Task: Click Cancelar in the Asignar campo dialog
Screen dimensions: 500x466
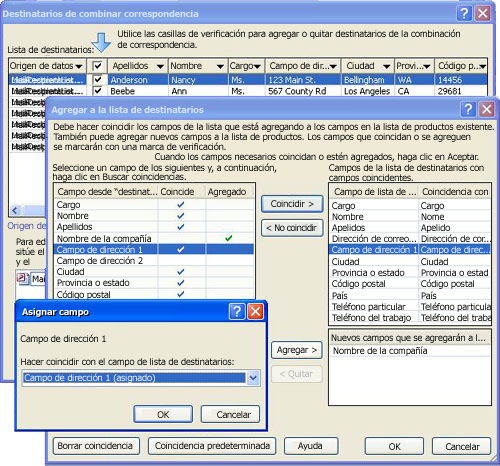Action: coord(230,414)
